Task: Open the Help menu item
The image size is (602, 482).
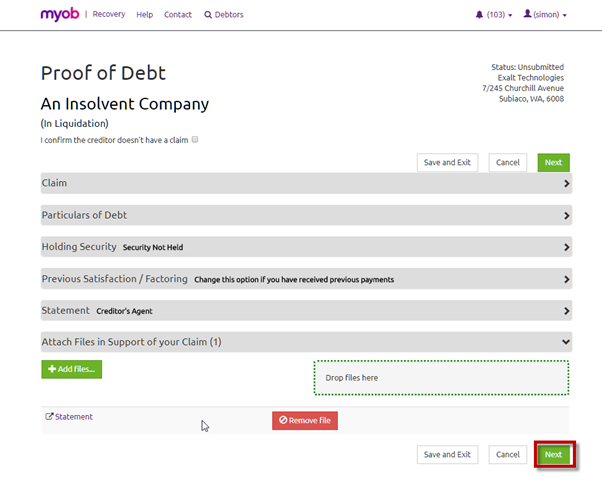Action: 145,15
